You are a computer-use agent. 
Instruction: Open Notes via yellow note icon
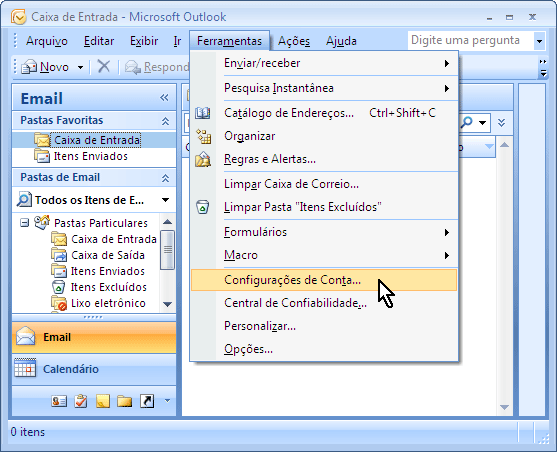[103, 402]
